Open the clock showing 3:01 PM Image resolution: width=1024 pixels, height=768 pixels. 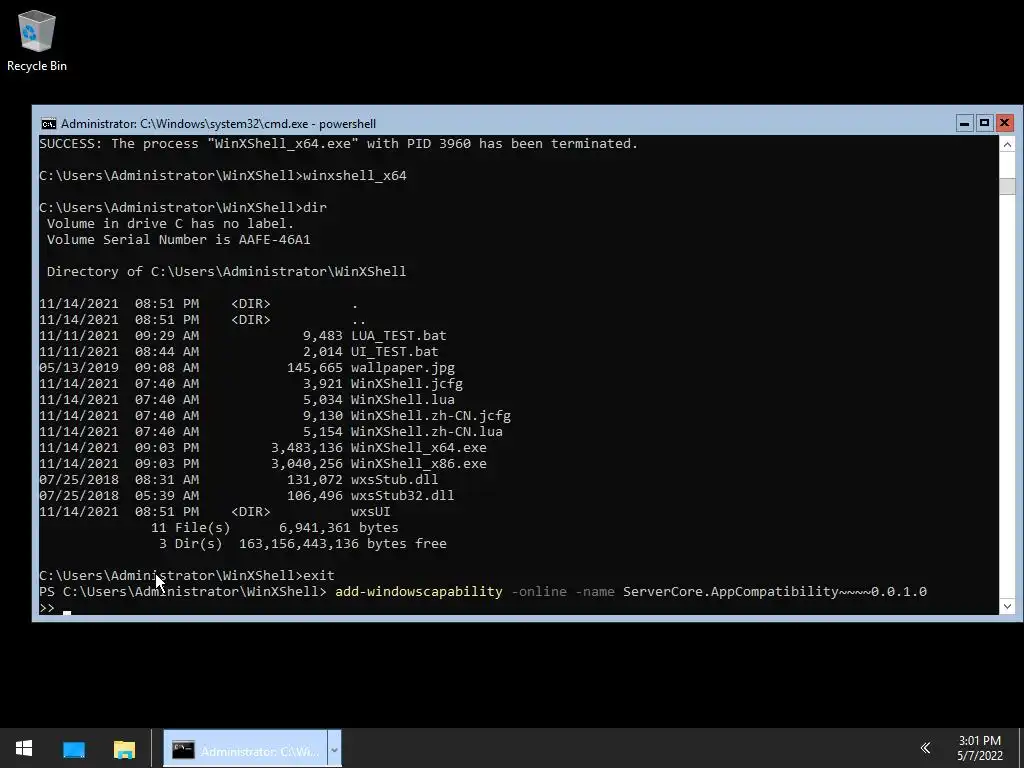point(980,748)
